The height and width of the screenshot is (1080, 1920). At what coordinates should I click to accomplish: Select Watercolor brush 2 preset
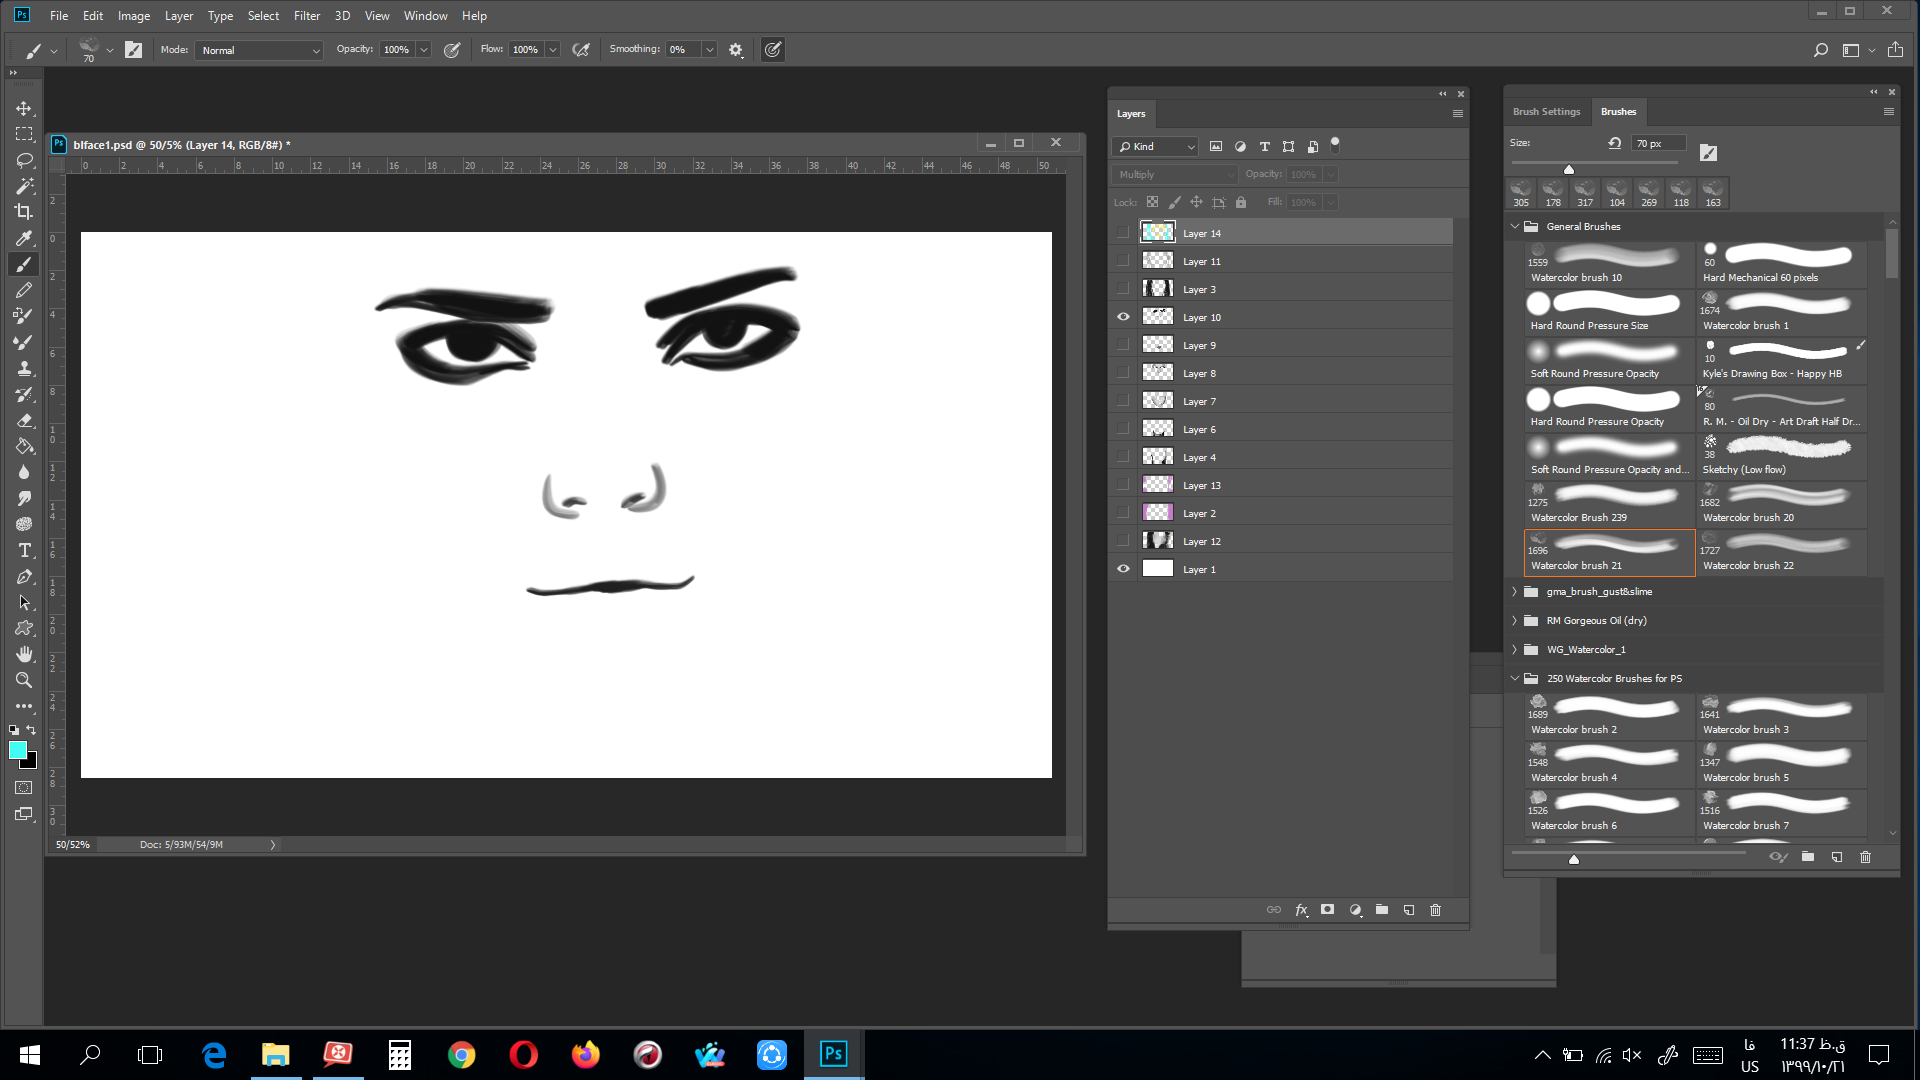[x=1609, y=717]
